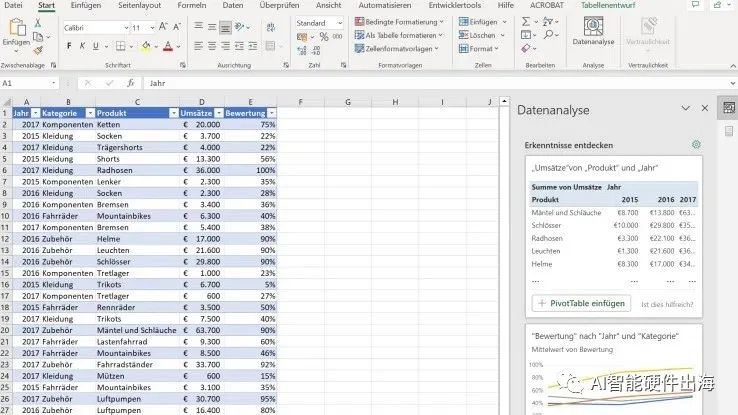Open the Kategorie column filter dropdown

(x=87, y=113)
